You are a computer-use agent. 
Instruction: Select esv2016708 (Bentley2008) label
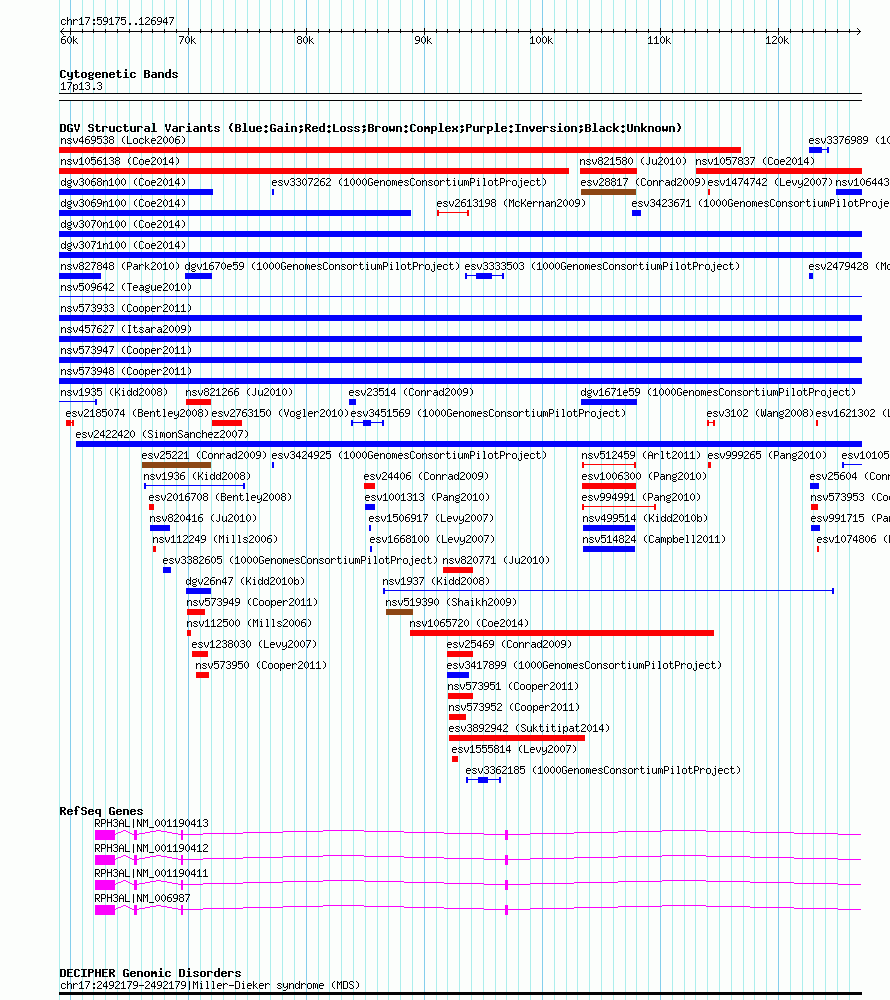click(220, 498)
